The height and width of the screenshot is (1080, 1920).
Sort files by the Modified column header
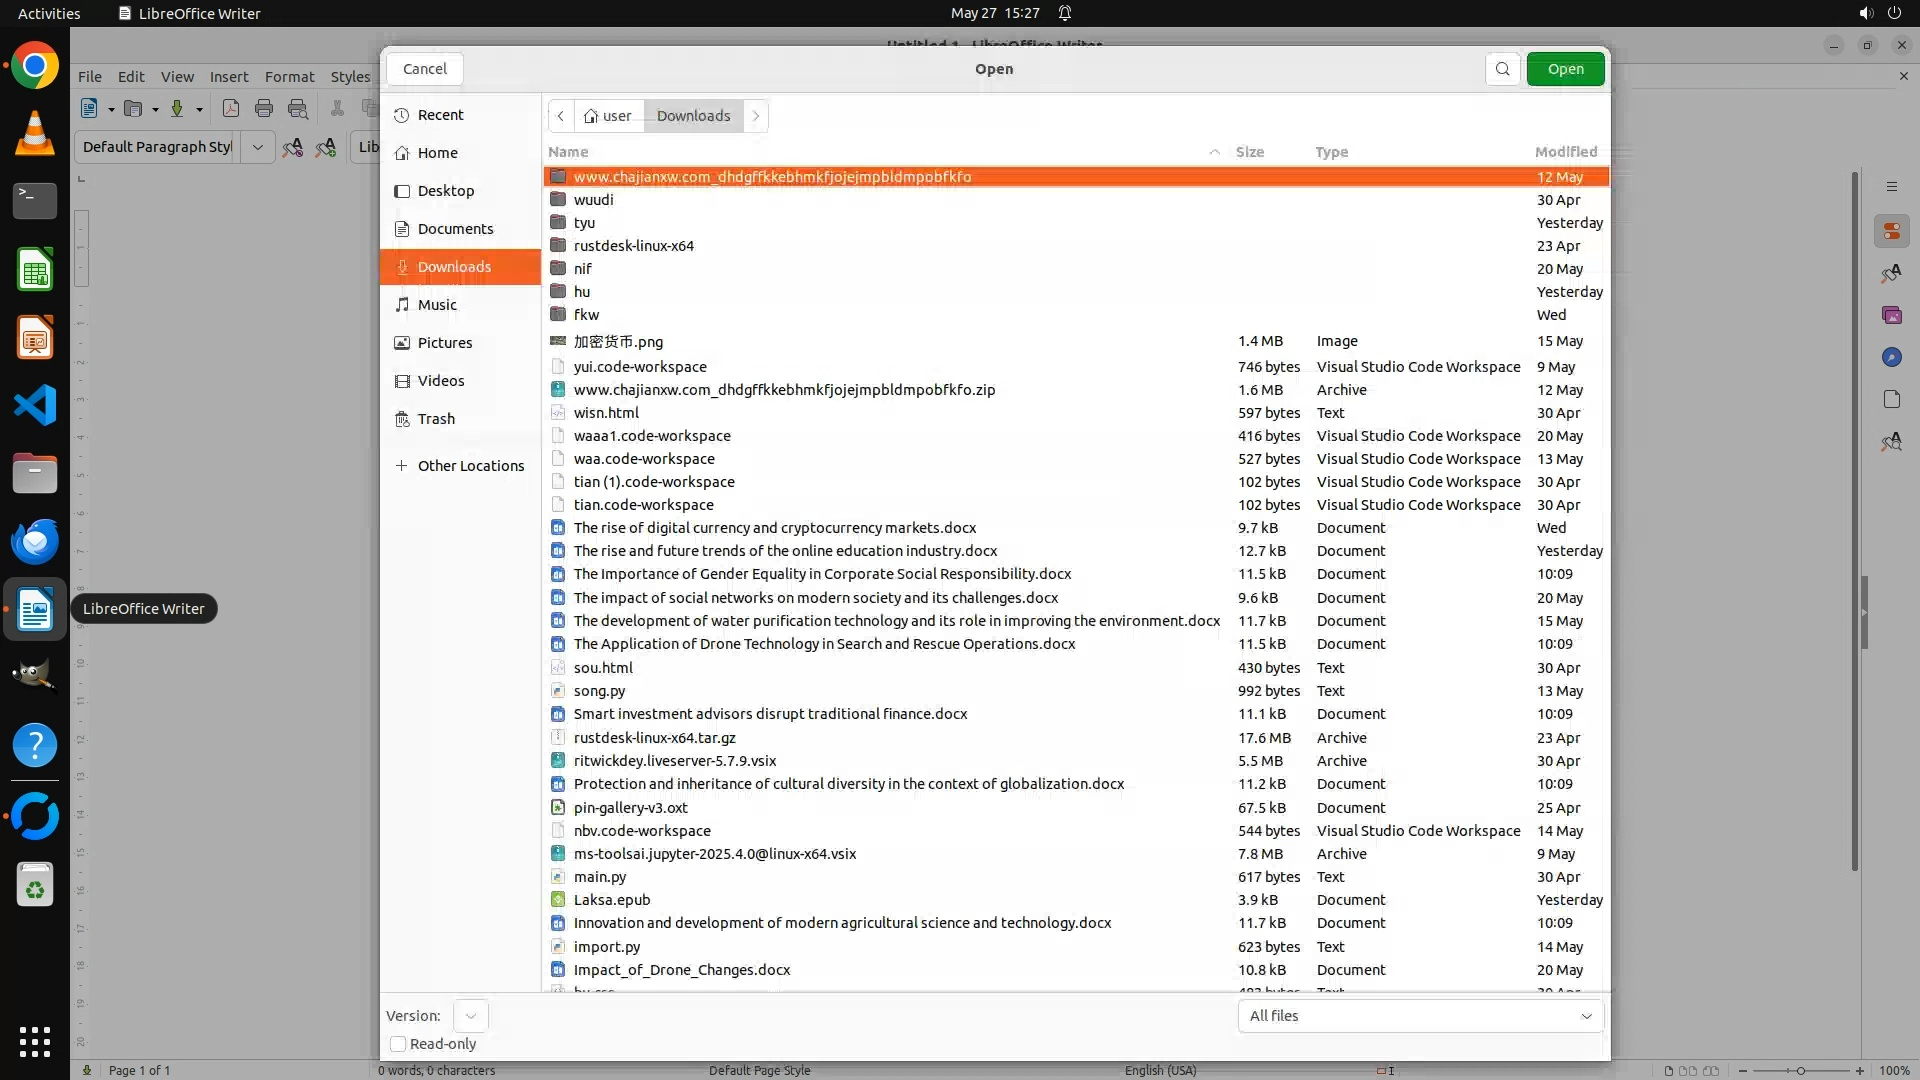(x=1565, y=152)
